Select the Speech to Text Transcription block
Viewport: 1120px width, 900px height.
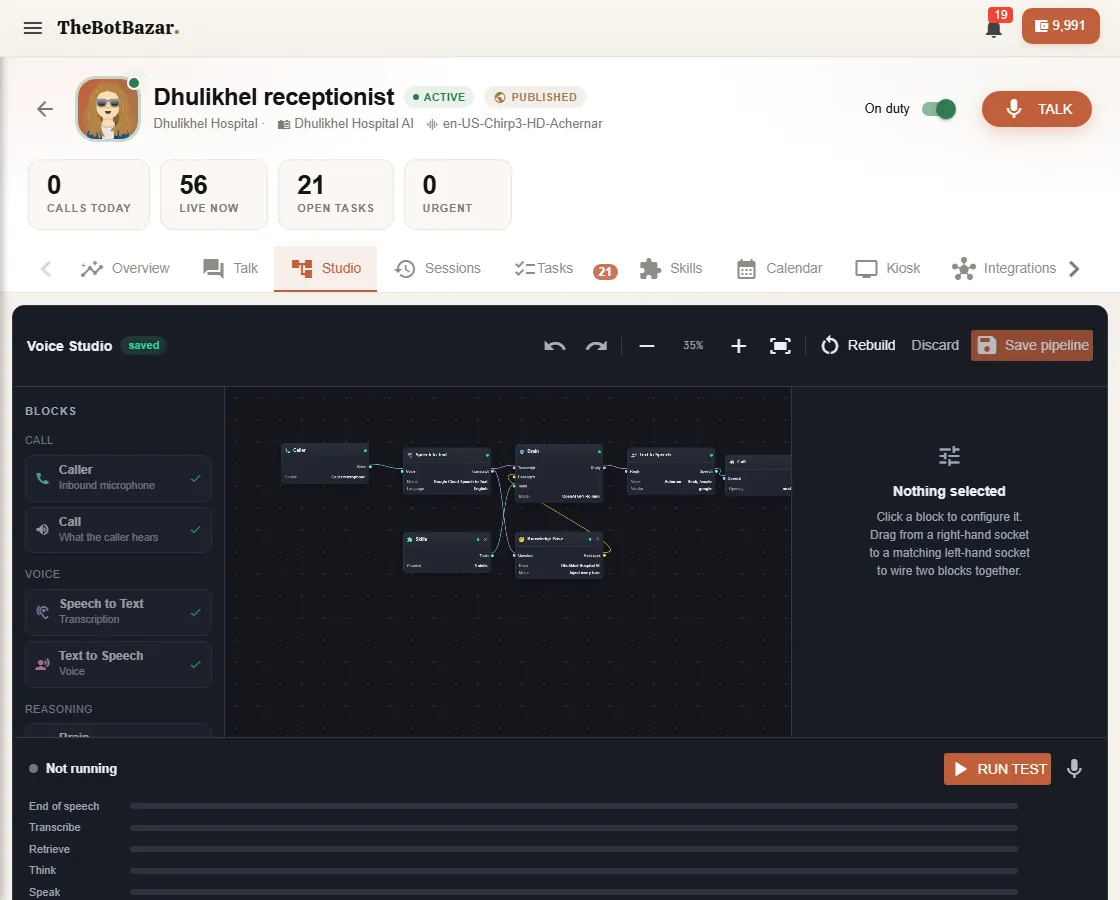[x=119, y=612]
